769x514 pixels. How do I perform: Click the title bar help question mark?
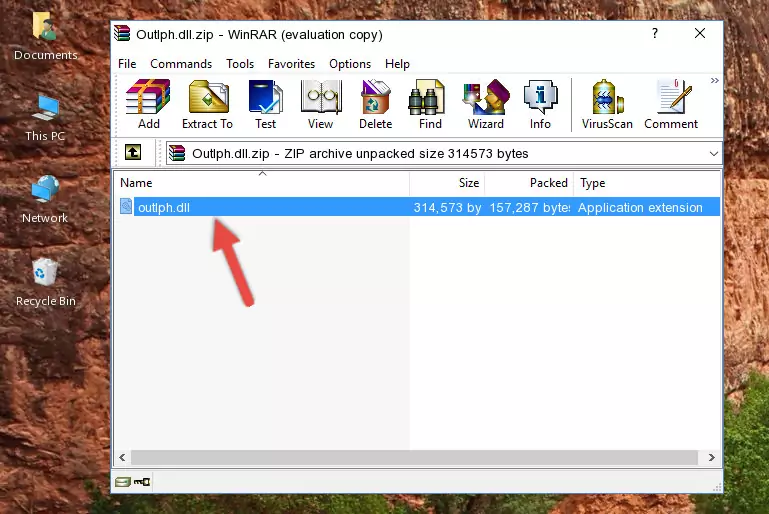655,33
